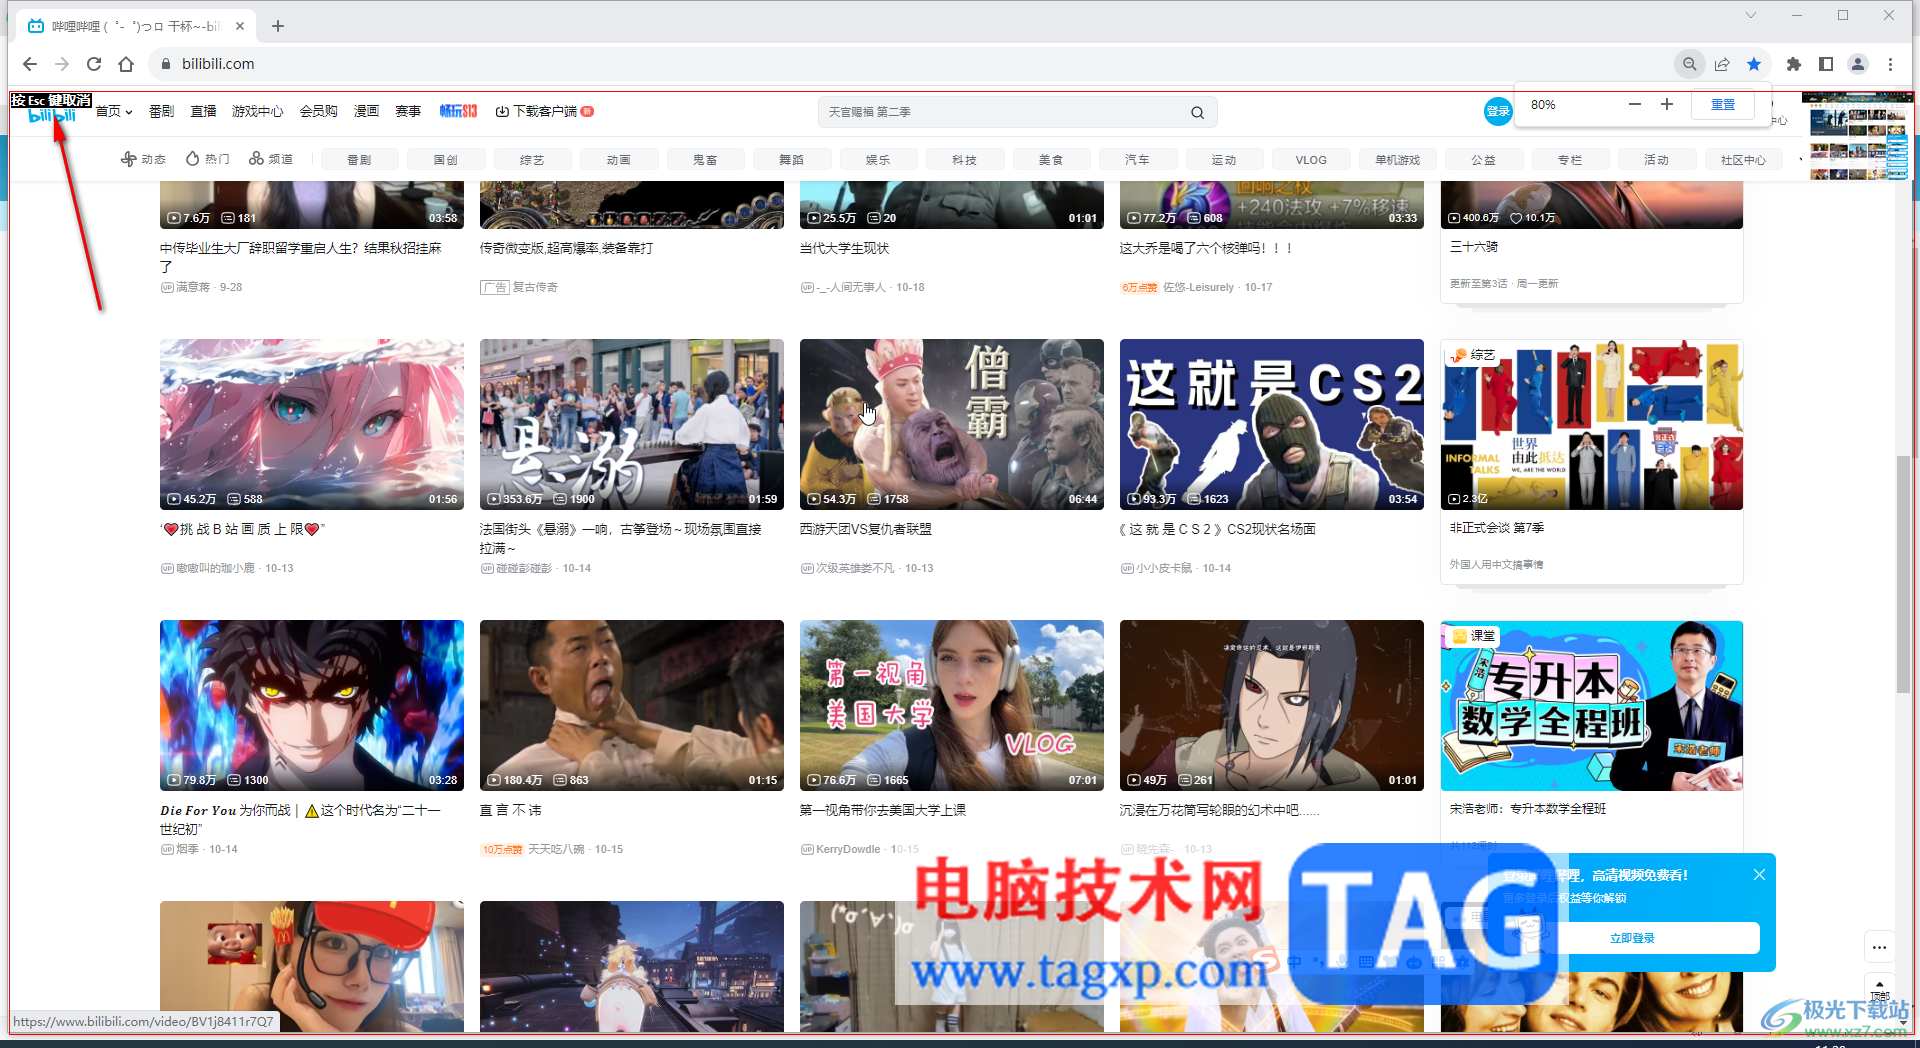Click the 重置 zoom reset button
The height and width of the screenshot is (1048, 1920).
click(1722, 104)
